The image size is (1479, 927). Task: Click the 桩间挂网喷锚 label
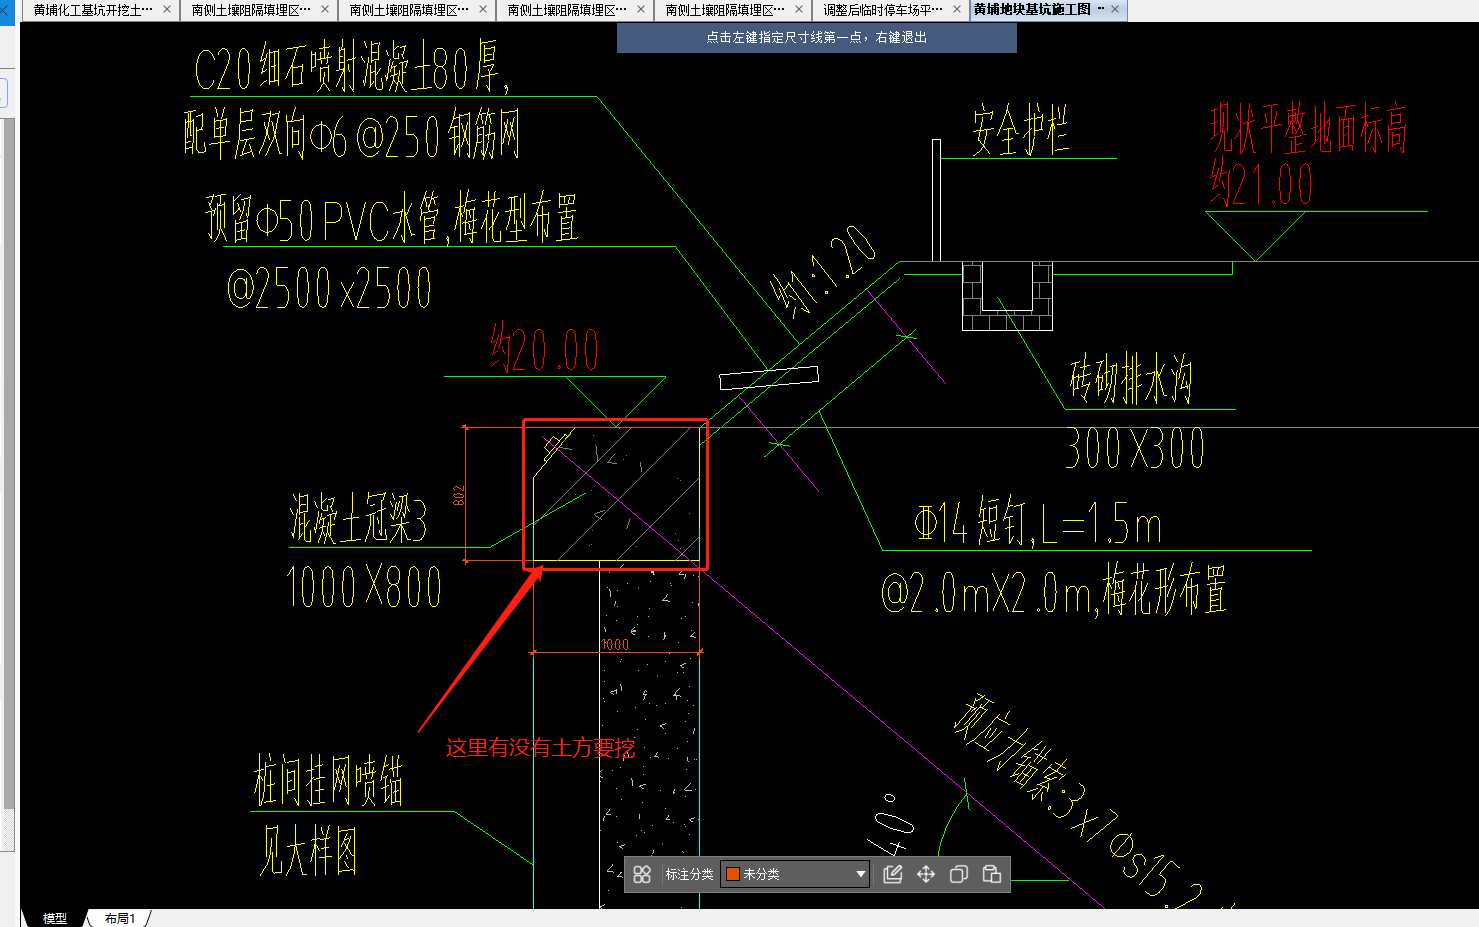(x=328, y=781)
